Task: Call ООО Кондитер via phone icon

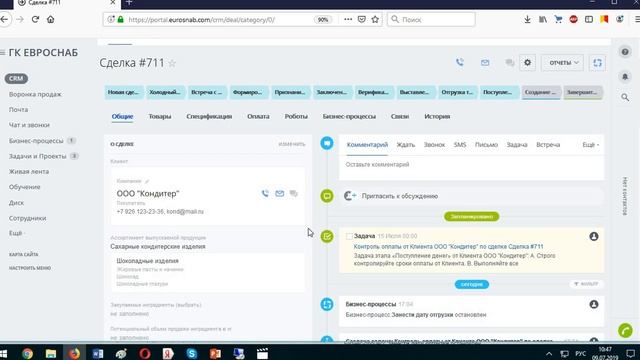Action: tap(265, 193)
